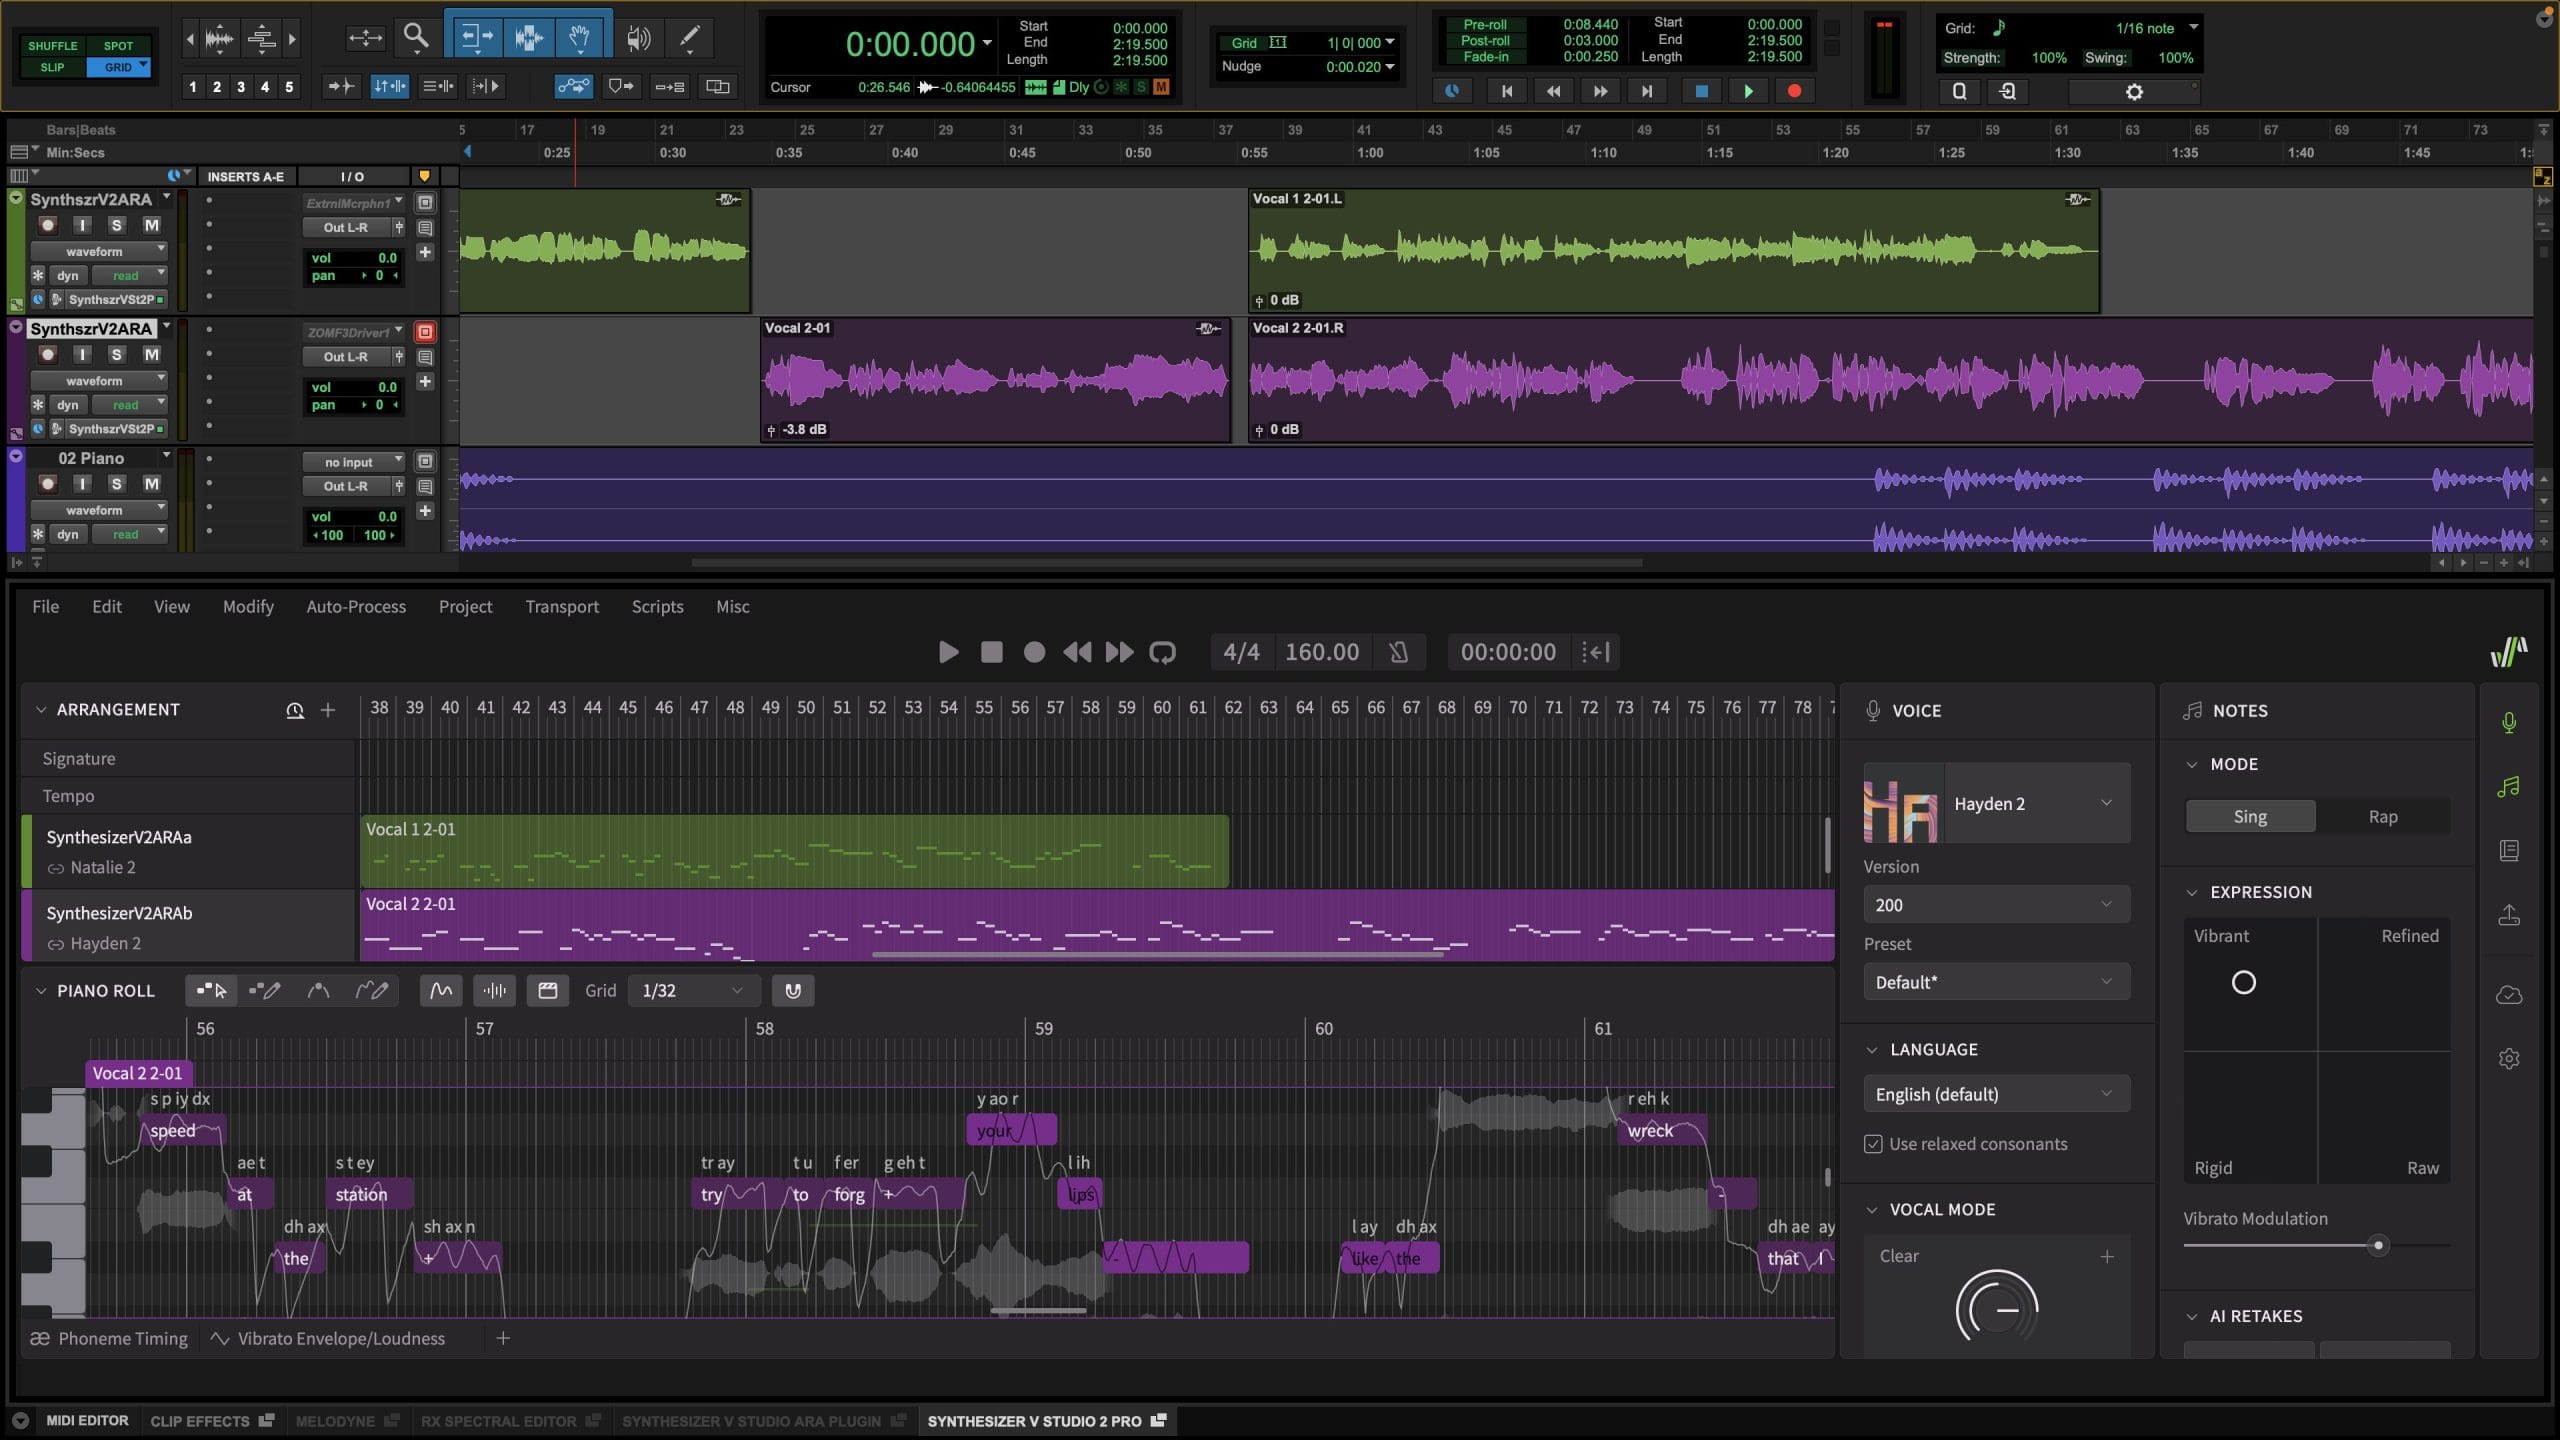
Task: Select the Zoomer tool in Pro Tools
Action: pos(417,37)
